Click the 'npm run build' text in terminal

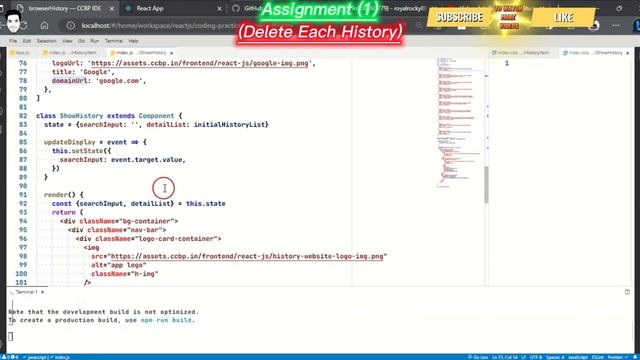(167, 320)
